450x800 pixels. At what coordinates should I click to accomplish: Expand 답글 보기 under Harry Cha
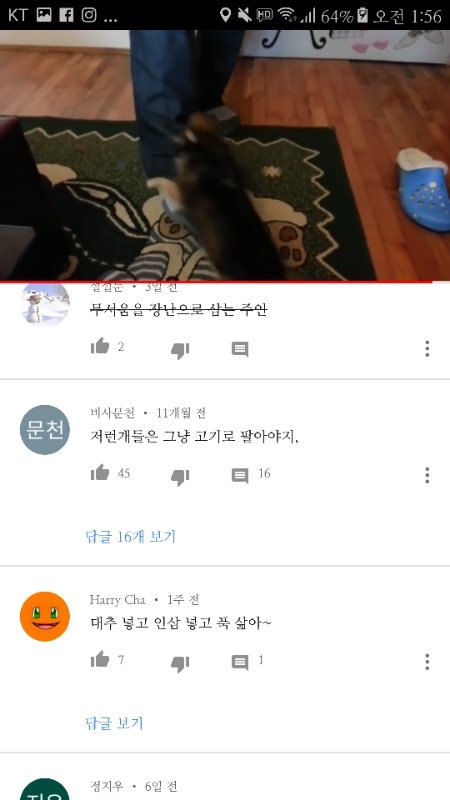pos(114,723)
